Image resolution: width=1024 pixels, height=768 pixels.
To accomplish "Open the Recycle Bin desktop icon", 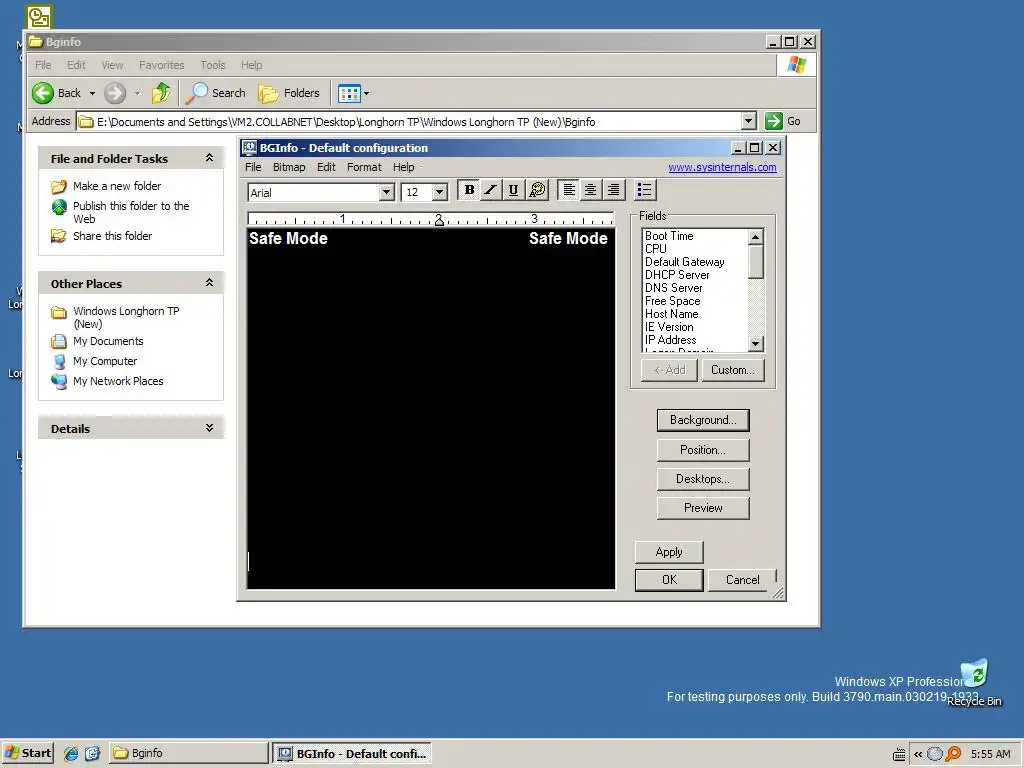I will pyautogui.click(x=974, y=682).
